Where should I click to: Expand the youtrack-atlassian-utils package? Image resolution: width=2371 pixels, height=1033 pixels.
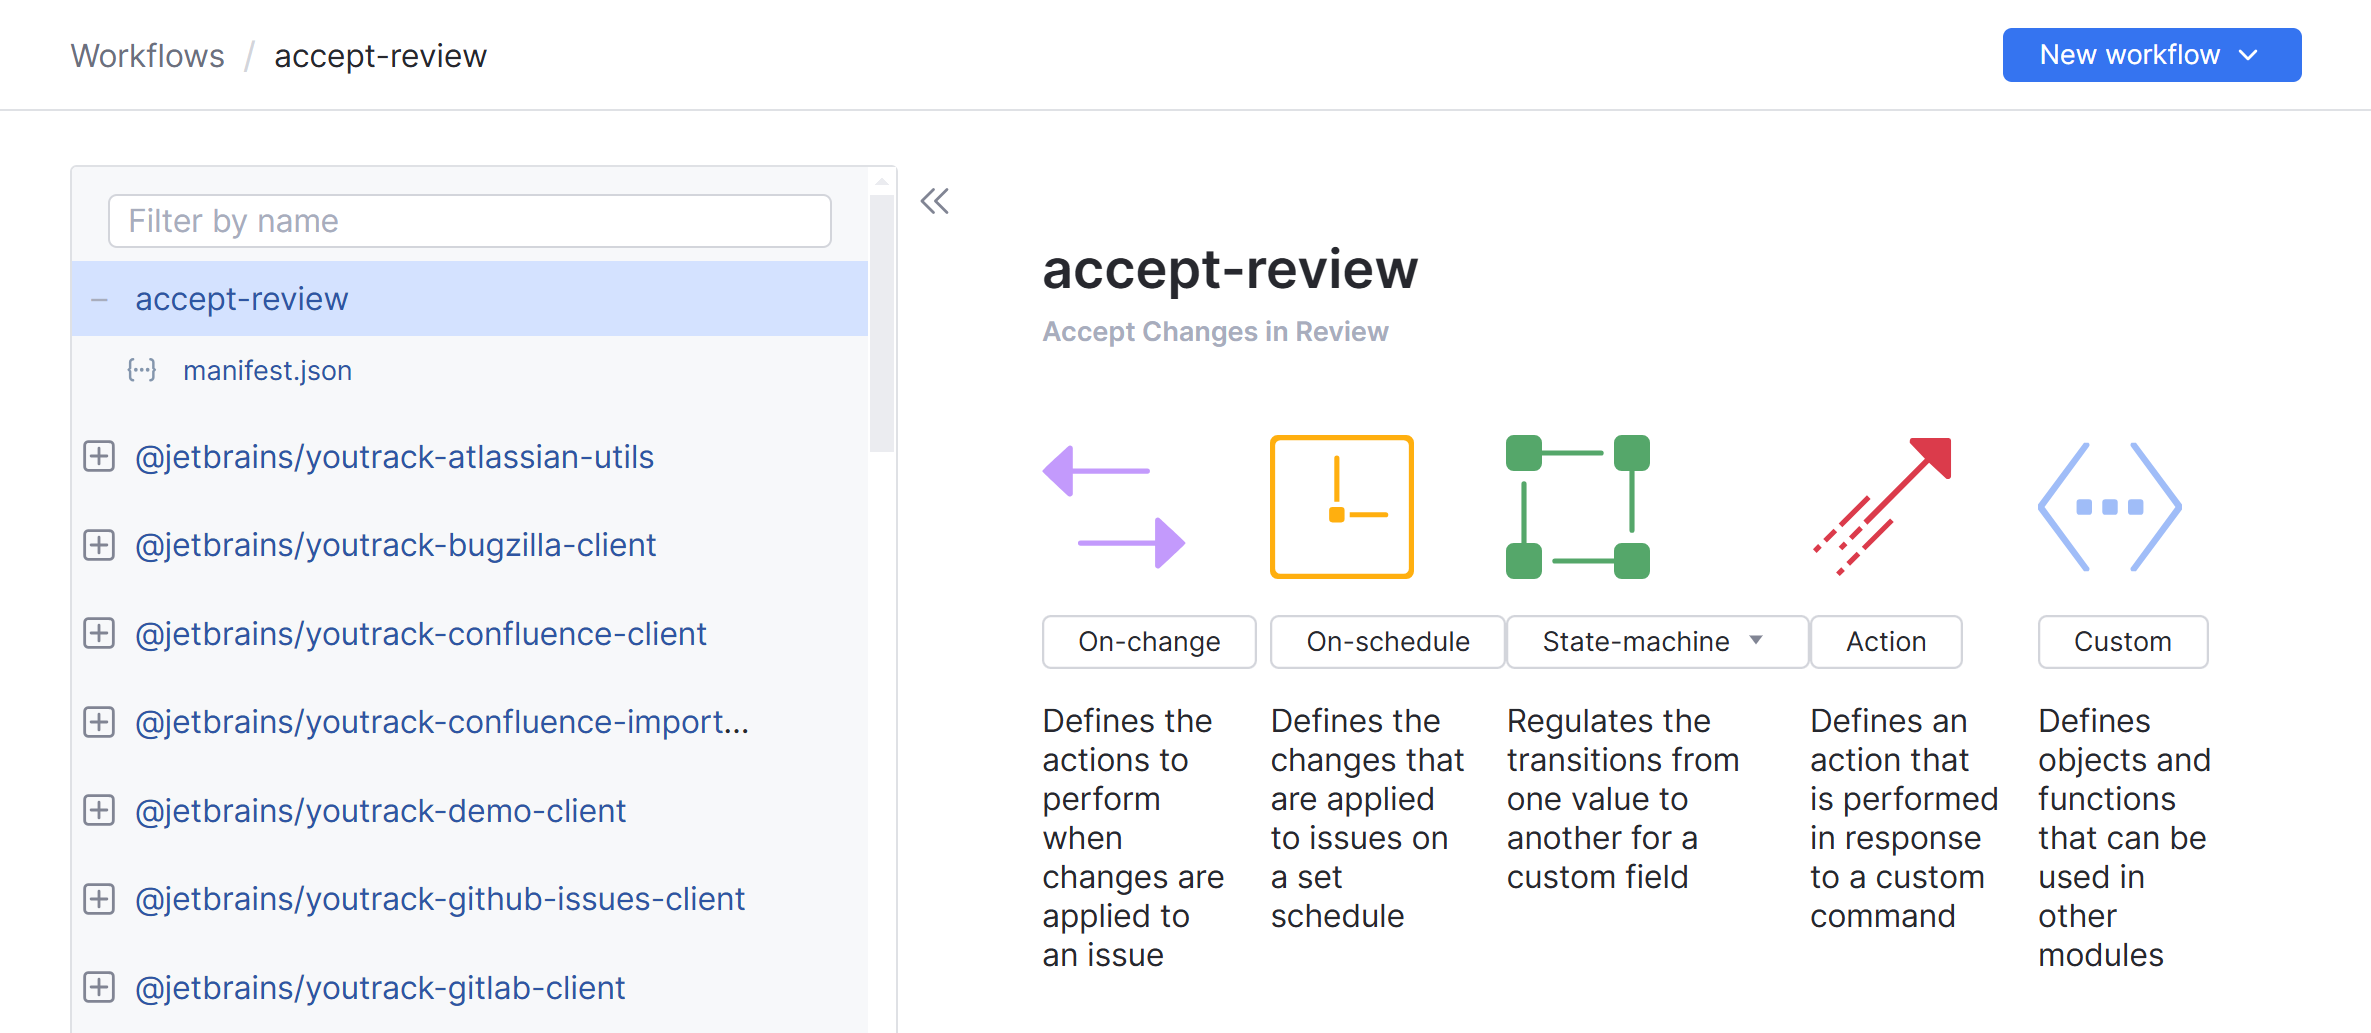tap(99, 457)
